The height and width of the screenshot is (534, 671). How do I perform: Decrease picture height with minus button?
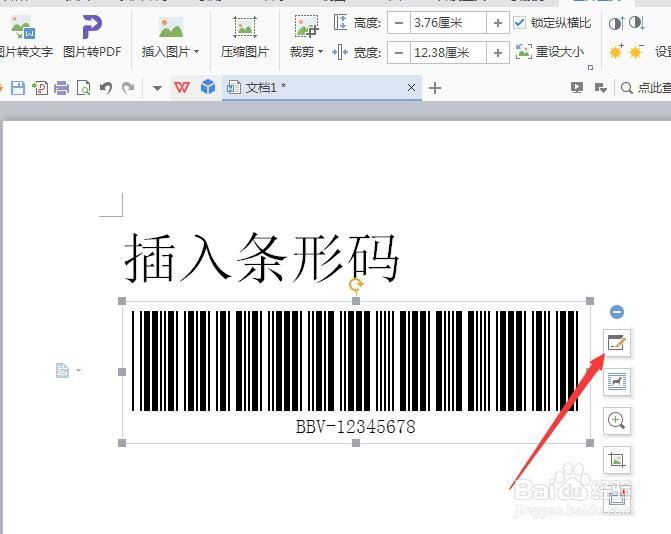pos(399,23)
